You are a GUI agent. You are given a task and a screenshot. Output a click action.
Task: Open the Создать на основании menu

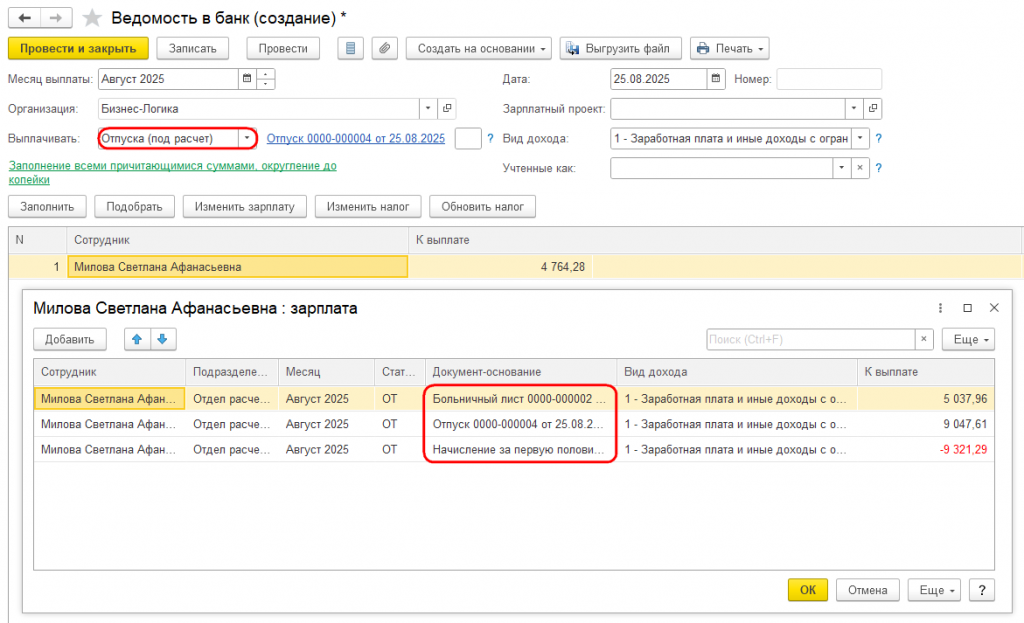[x=479, y=48]
